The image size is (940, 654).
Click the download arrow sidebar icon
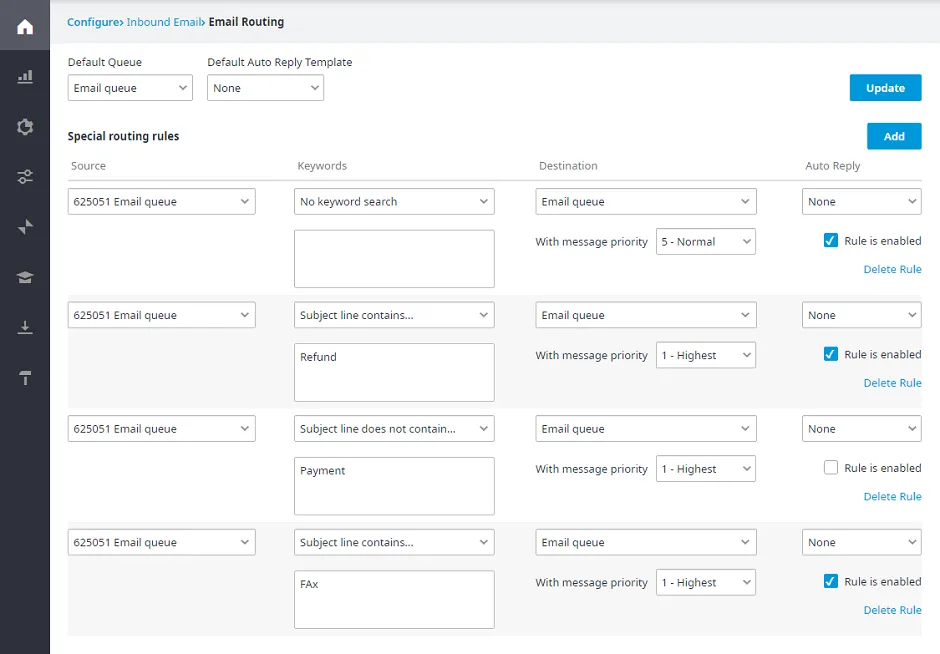point(25,327)
